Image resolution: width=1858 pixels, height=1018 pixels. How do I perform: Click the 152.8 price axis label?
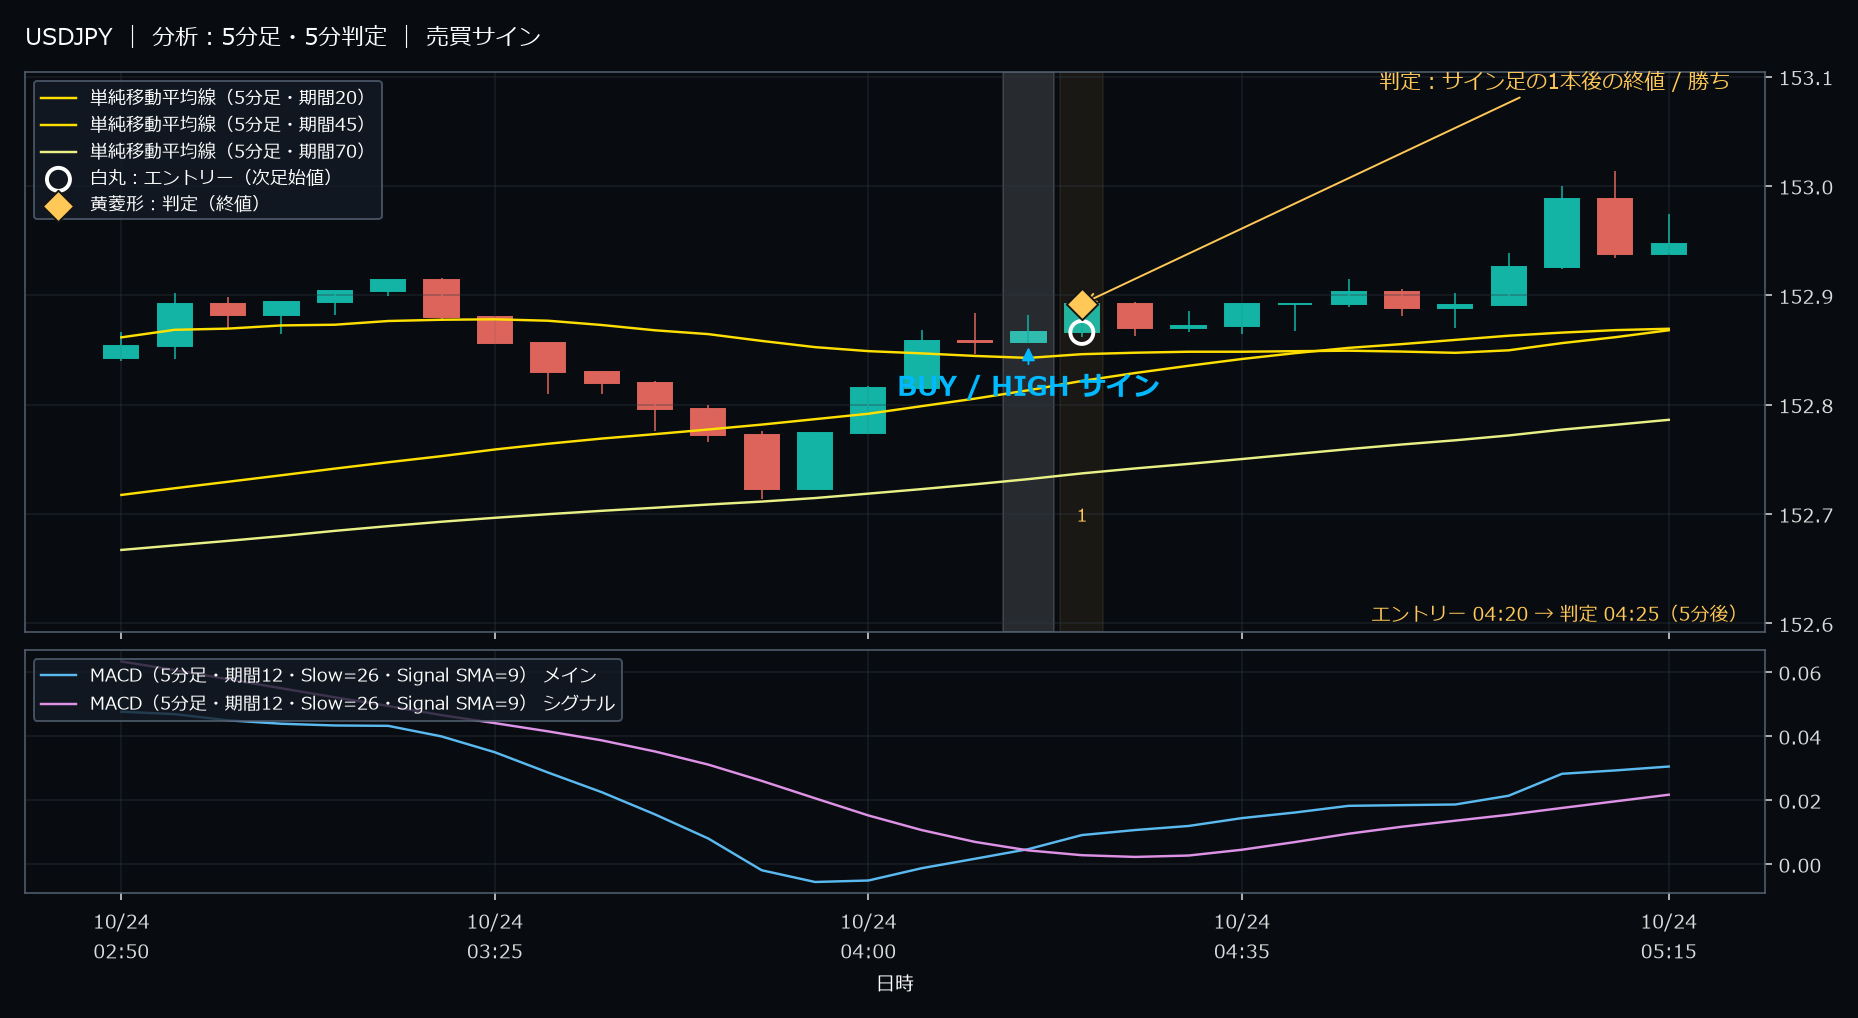pos(1805,406)
